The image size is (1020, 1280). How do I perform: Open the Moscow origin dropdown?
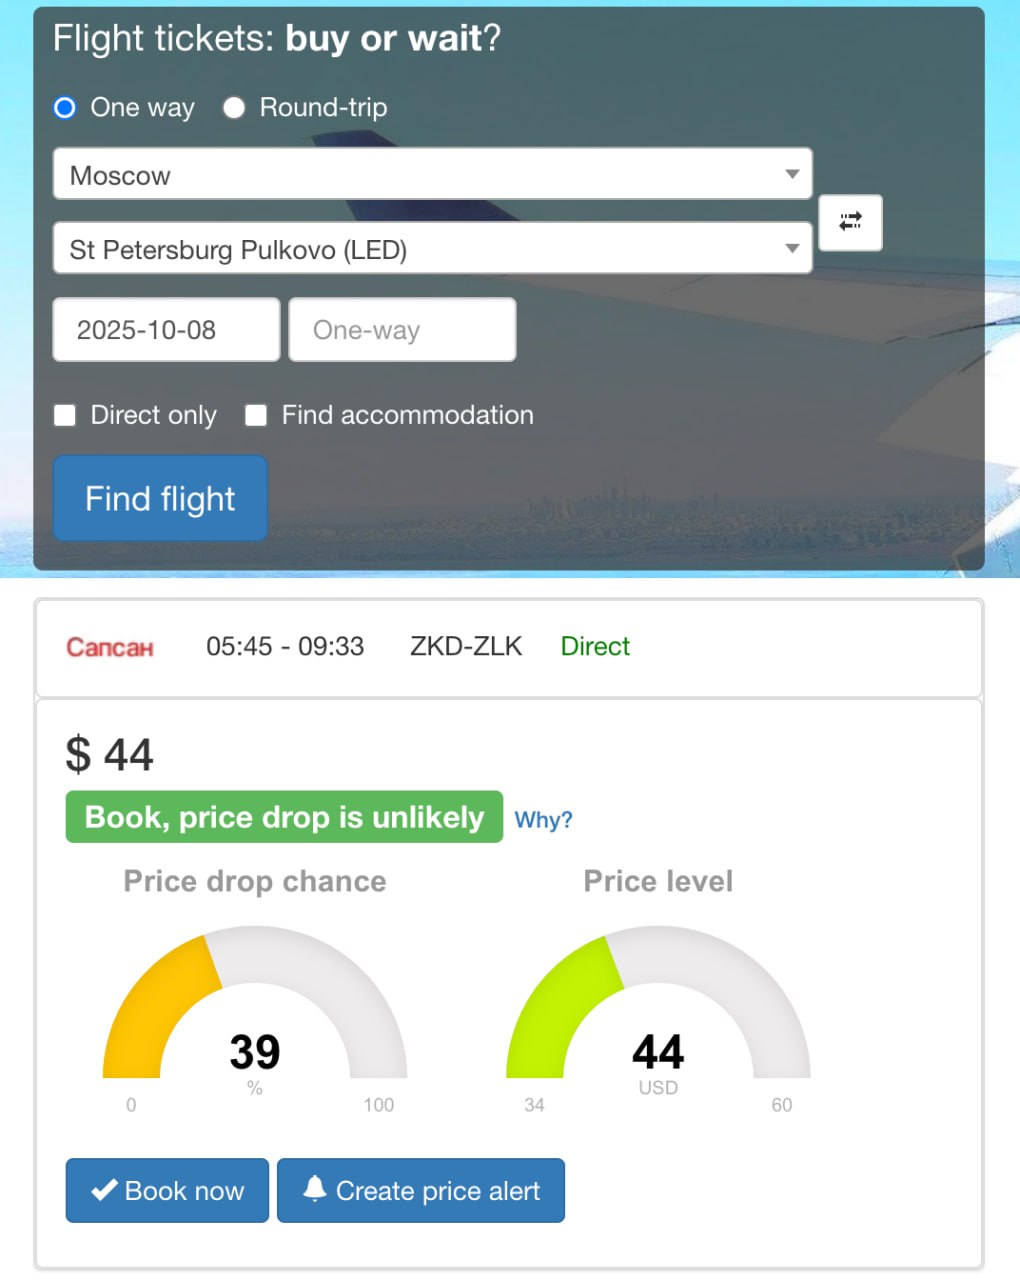point(432,174)
